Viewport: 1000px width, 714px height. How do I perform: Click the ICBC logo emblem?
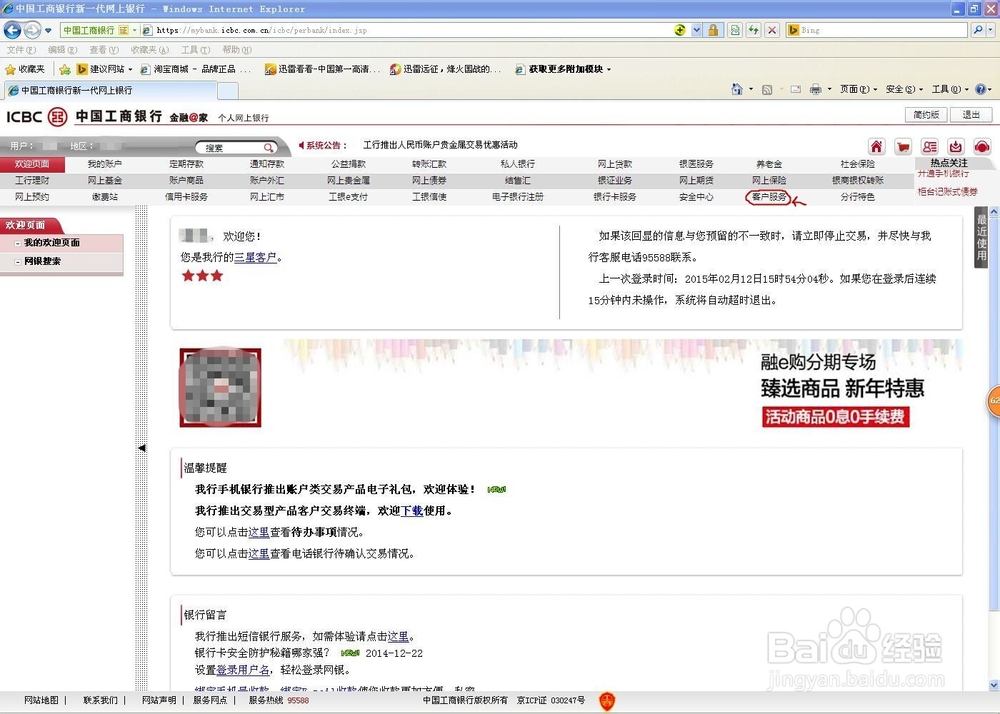tap(58, 117)
